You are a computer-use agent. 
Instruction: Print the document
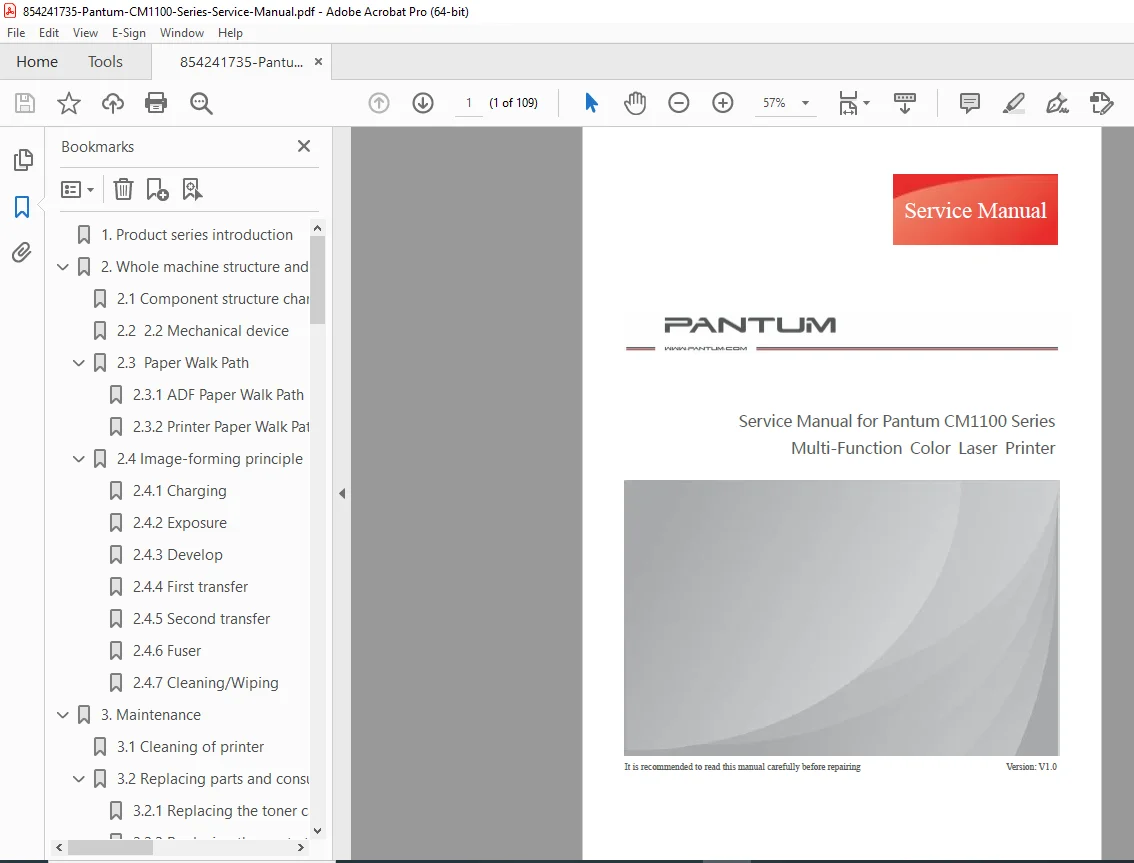[x=156, y=103]
